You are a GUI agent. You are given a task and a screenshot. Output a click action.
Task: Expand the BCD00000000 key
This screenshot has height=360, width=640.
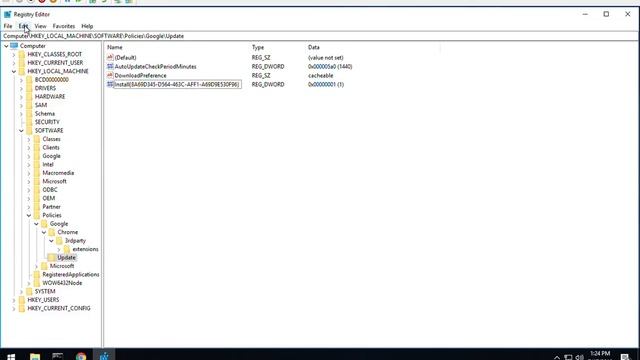point(21,80)
